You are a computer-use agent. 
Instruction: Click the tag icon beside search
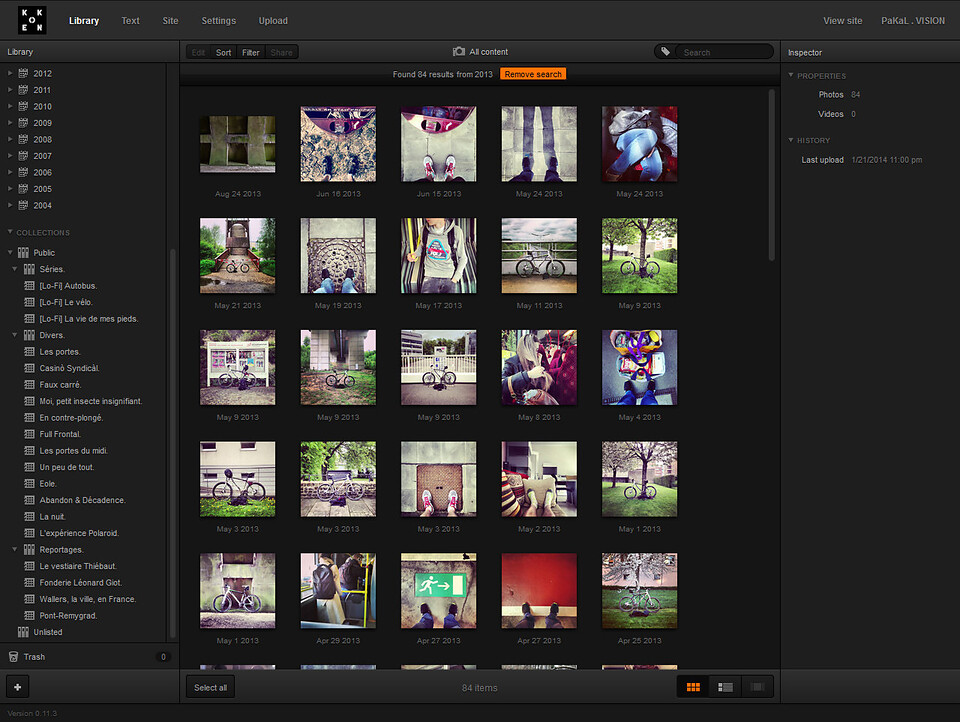666,51
